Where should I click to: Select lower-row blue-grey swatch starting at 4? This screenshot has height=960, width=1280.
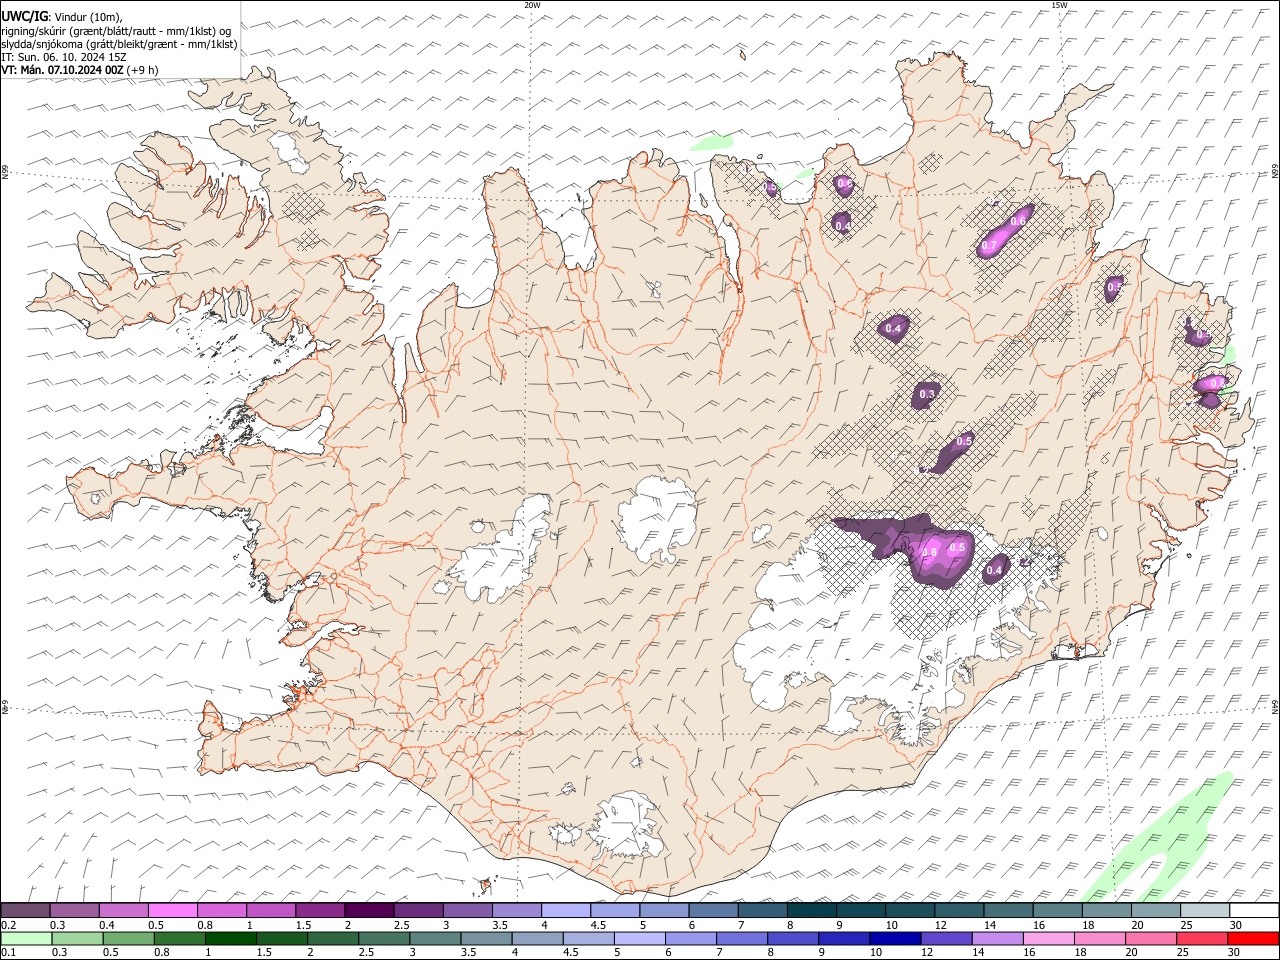[x=537, y=939]
